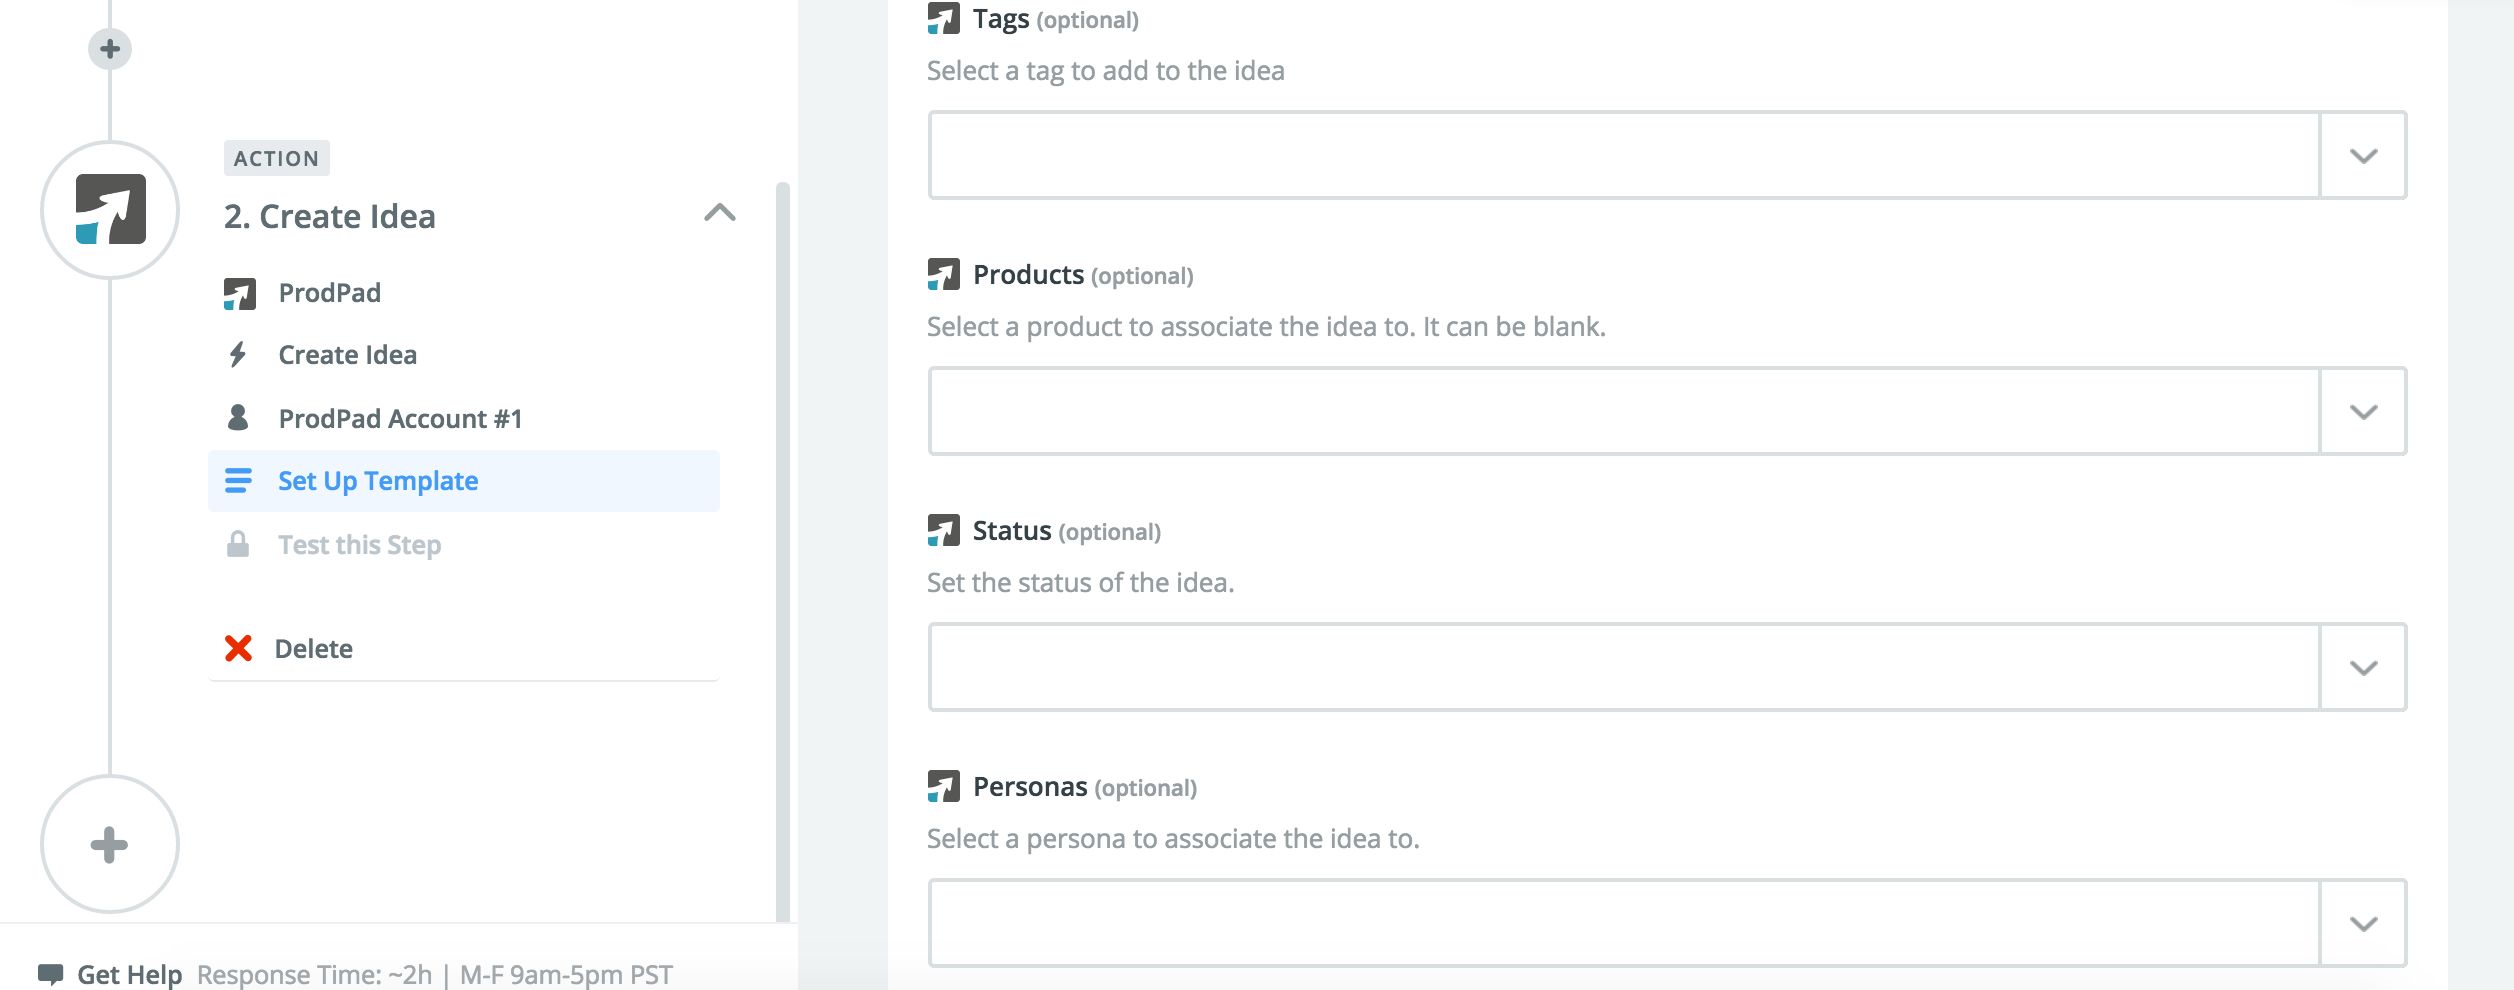Click the Get Help link
Image resolution: width=2514 pixels, height=990 pixels.
[x=129, y=974]
